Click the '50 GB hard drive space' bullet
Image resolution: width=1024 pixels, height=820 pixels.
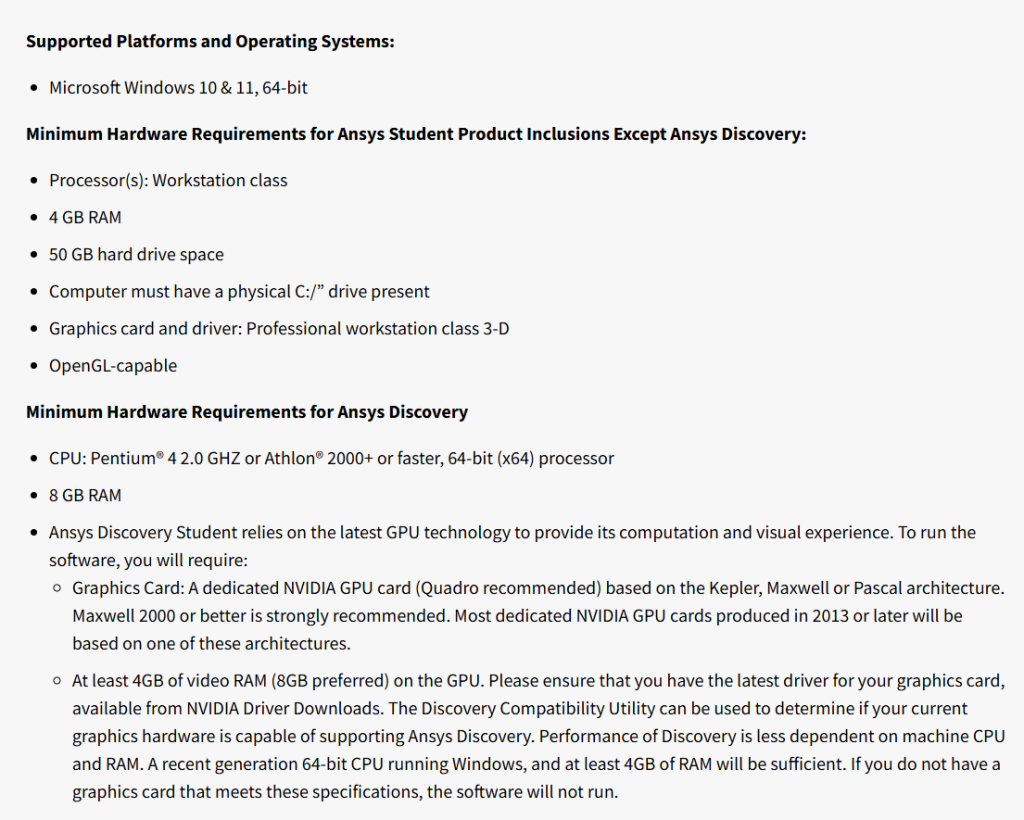tap(136, 255)
